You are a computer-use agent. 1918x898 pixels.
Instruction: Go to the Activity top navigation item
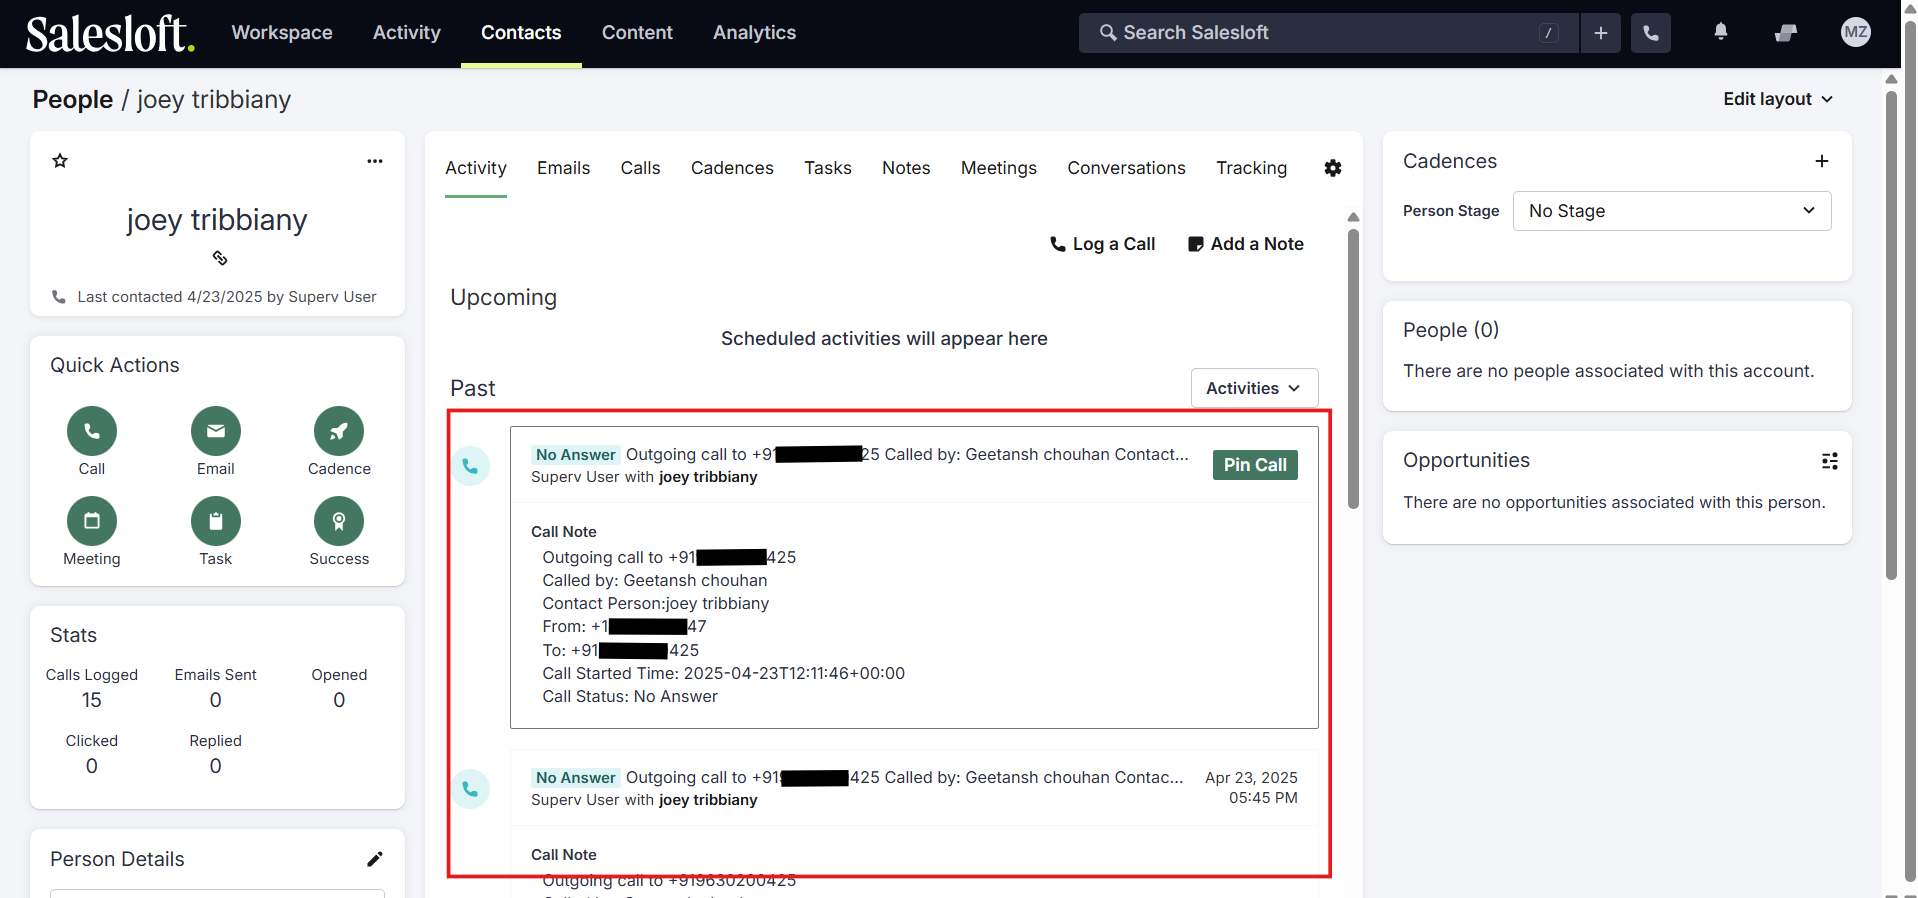tap(407, 33)
